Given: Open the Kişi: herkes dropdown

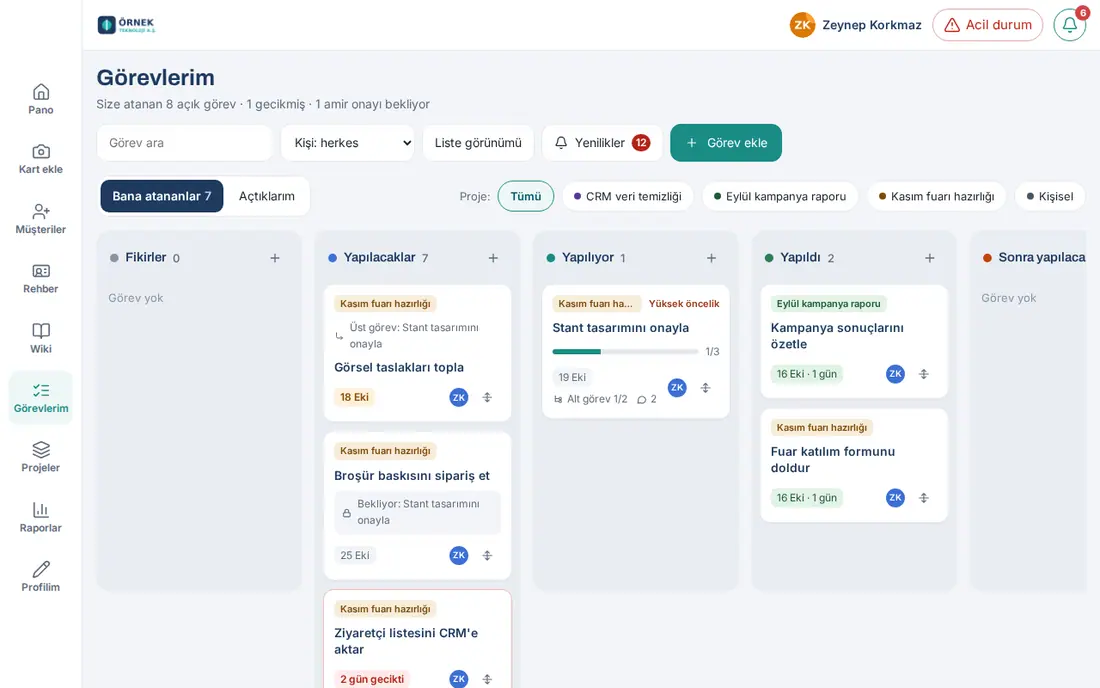Looking at the screenshot, I should coord(348,143).
